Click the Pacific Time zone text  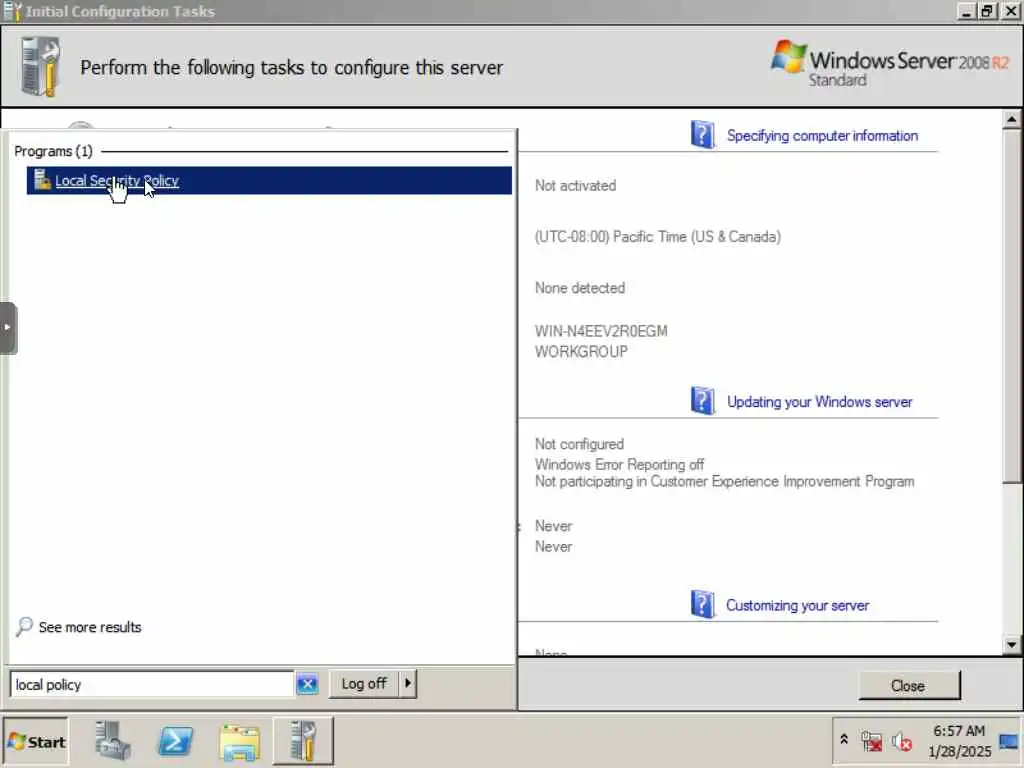(658, 236)
